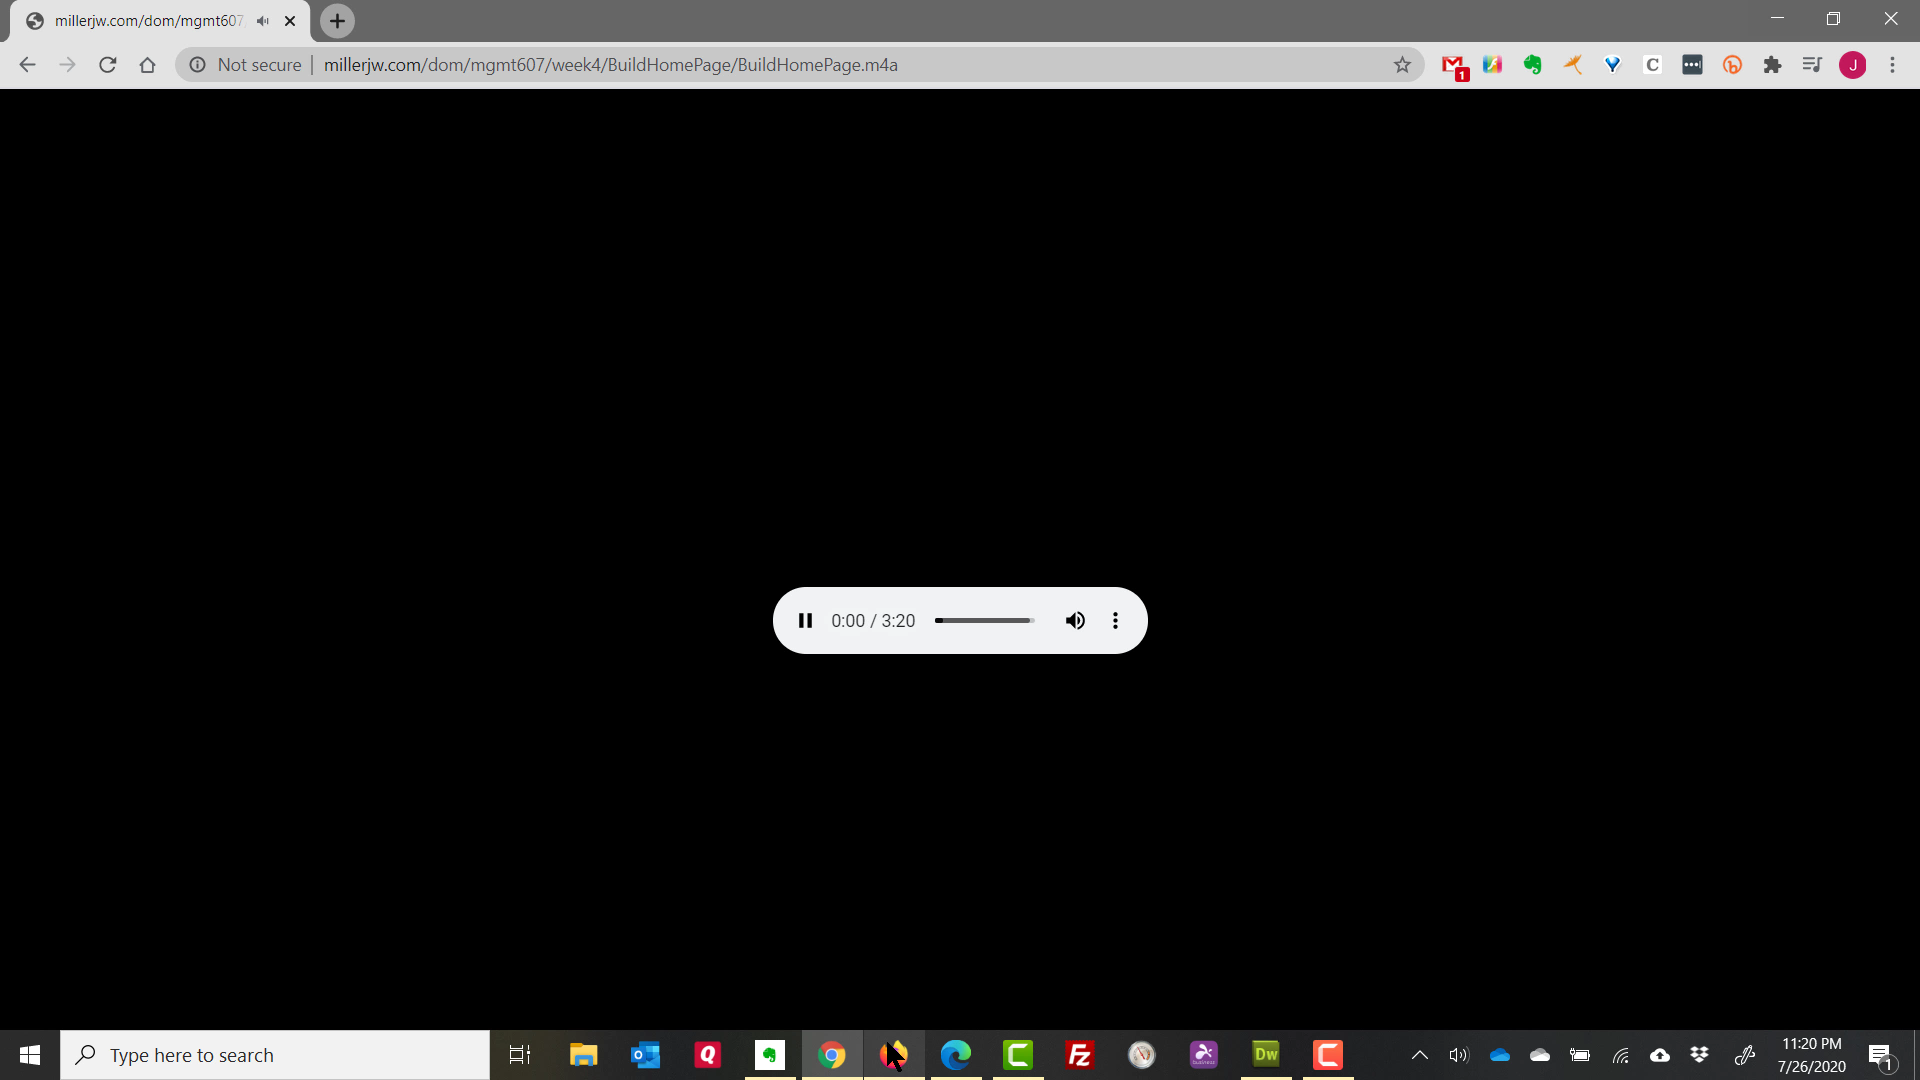Viewport: 1920px width, 1080px height.
Task: Go to Chrome home page
Action: point(148,65)
